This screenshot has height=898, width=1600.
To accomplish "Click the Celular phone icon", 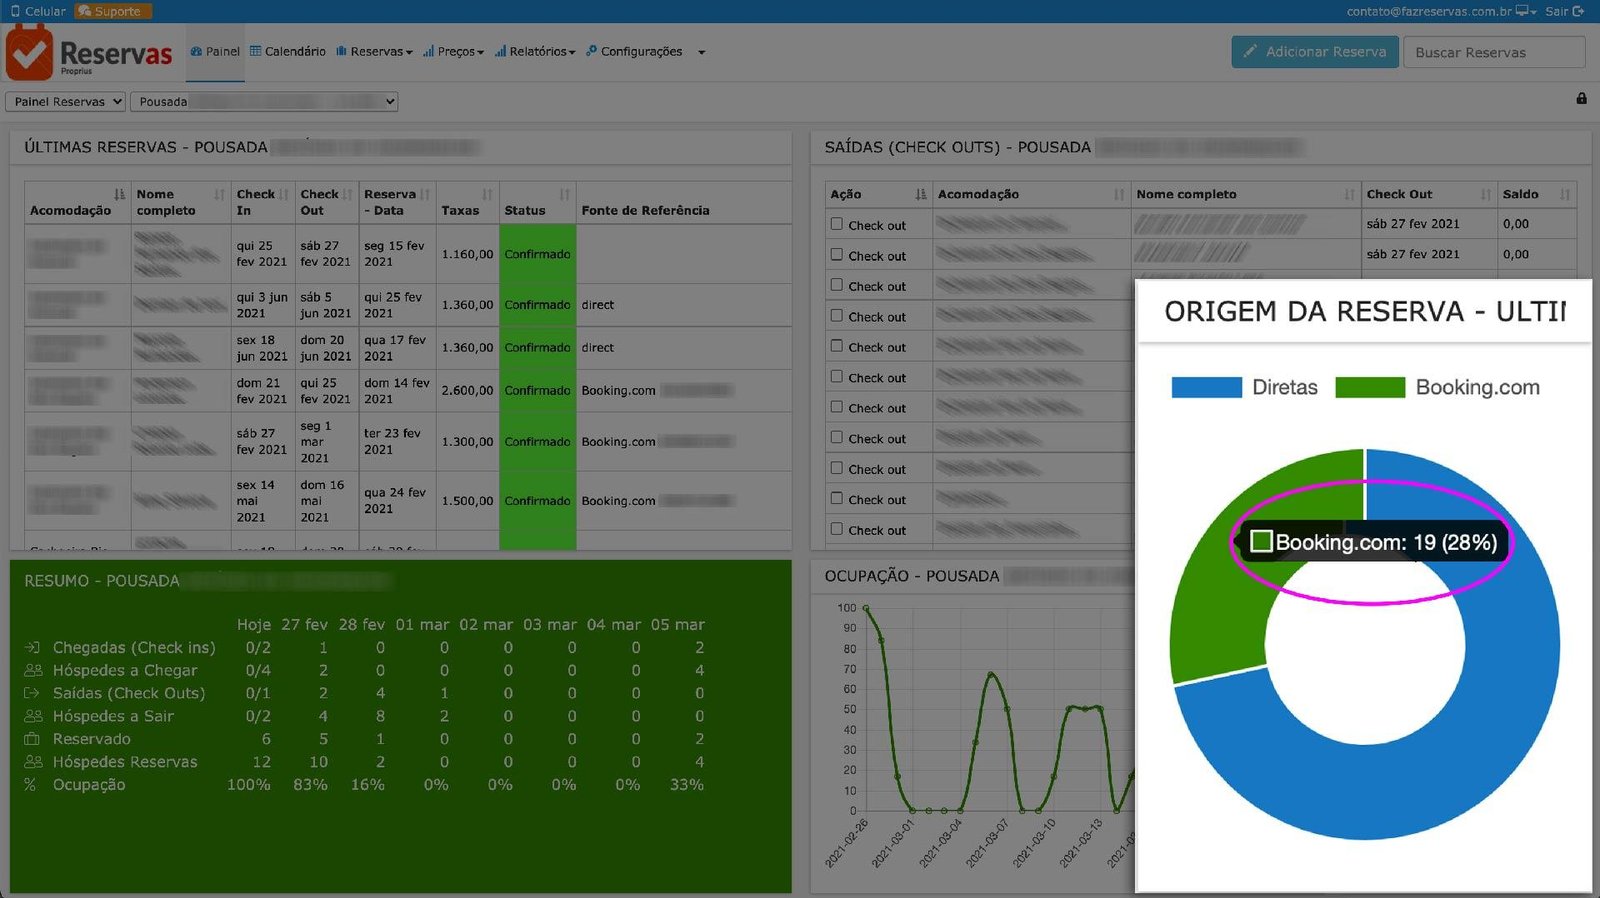I will coord(15,11).
